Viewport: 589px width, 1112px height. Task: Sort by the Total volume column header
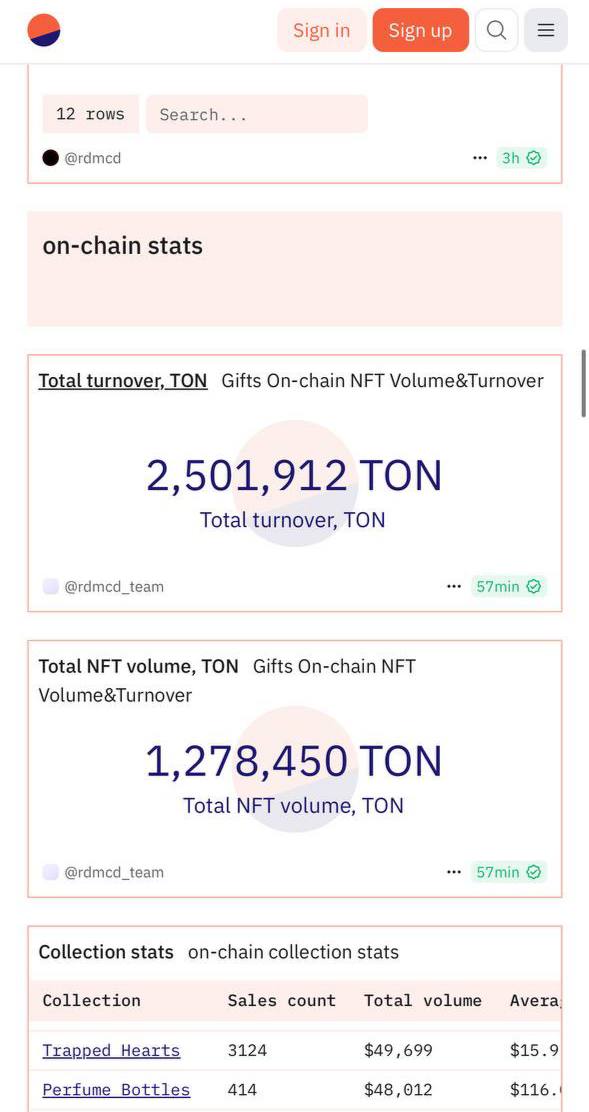coord(422,1001)
